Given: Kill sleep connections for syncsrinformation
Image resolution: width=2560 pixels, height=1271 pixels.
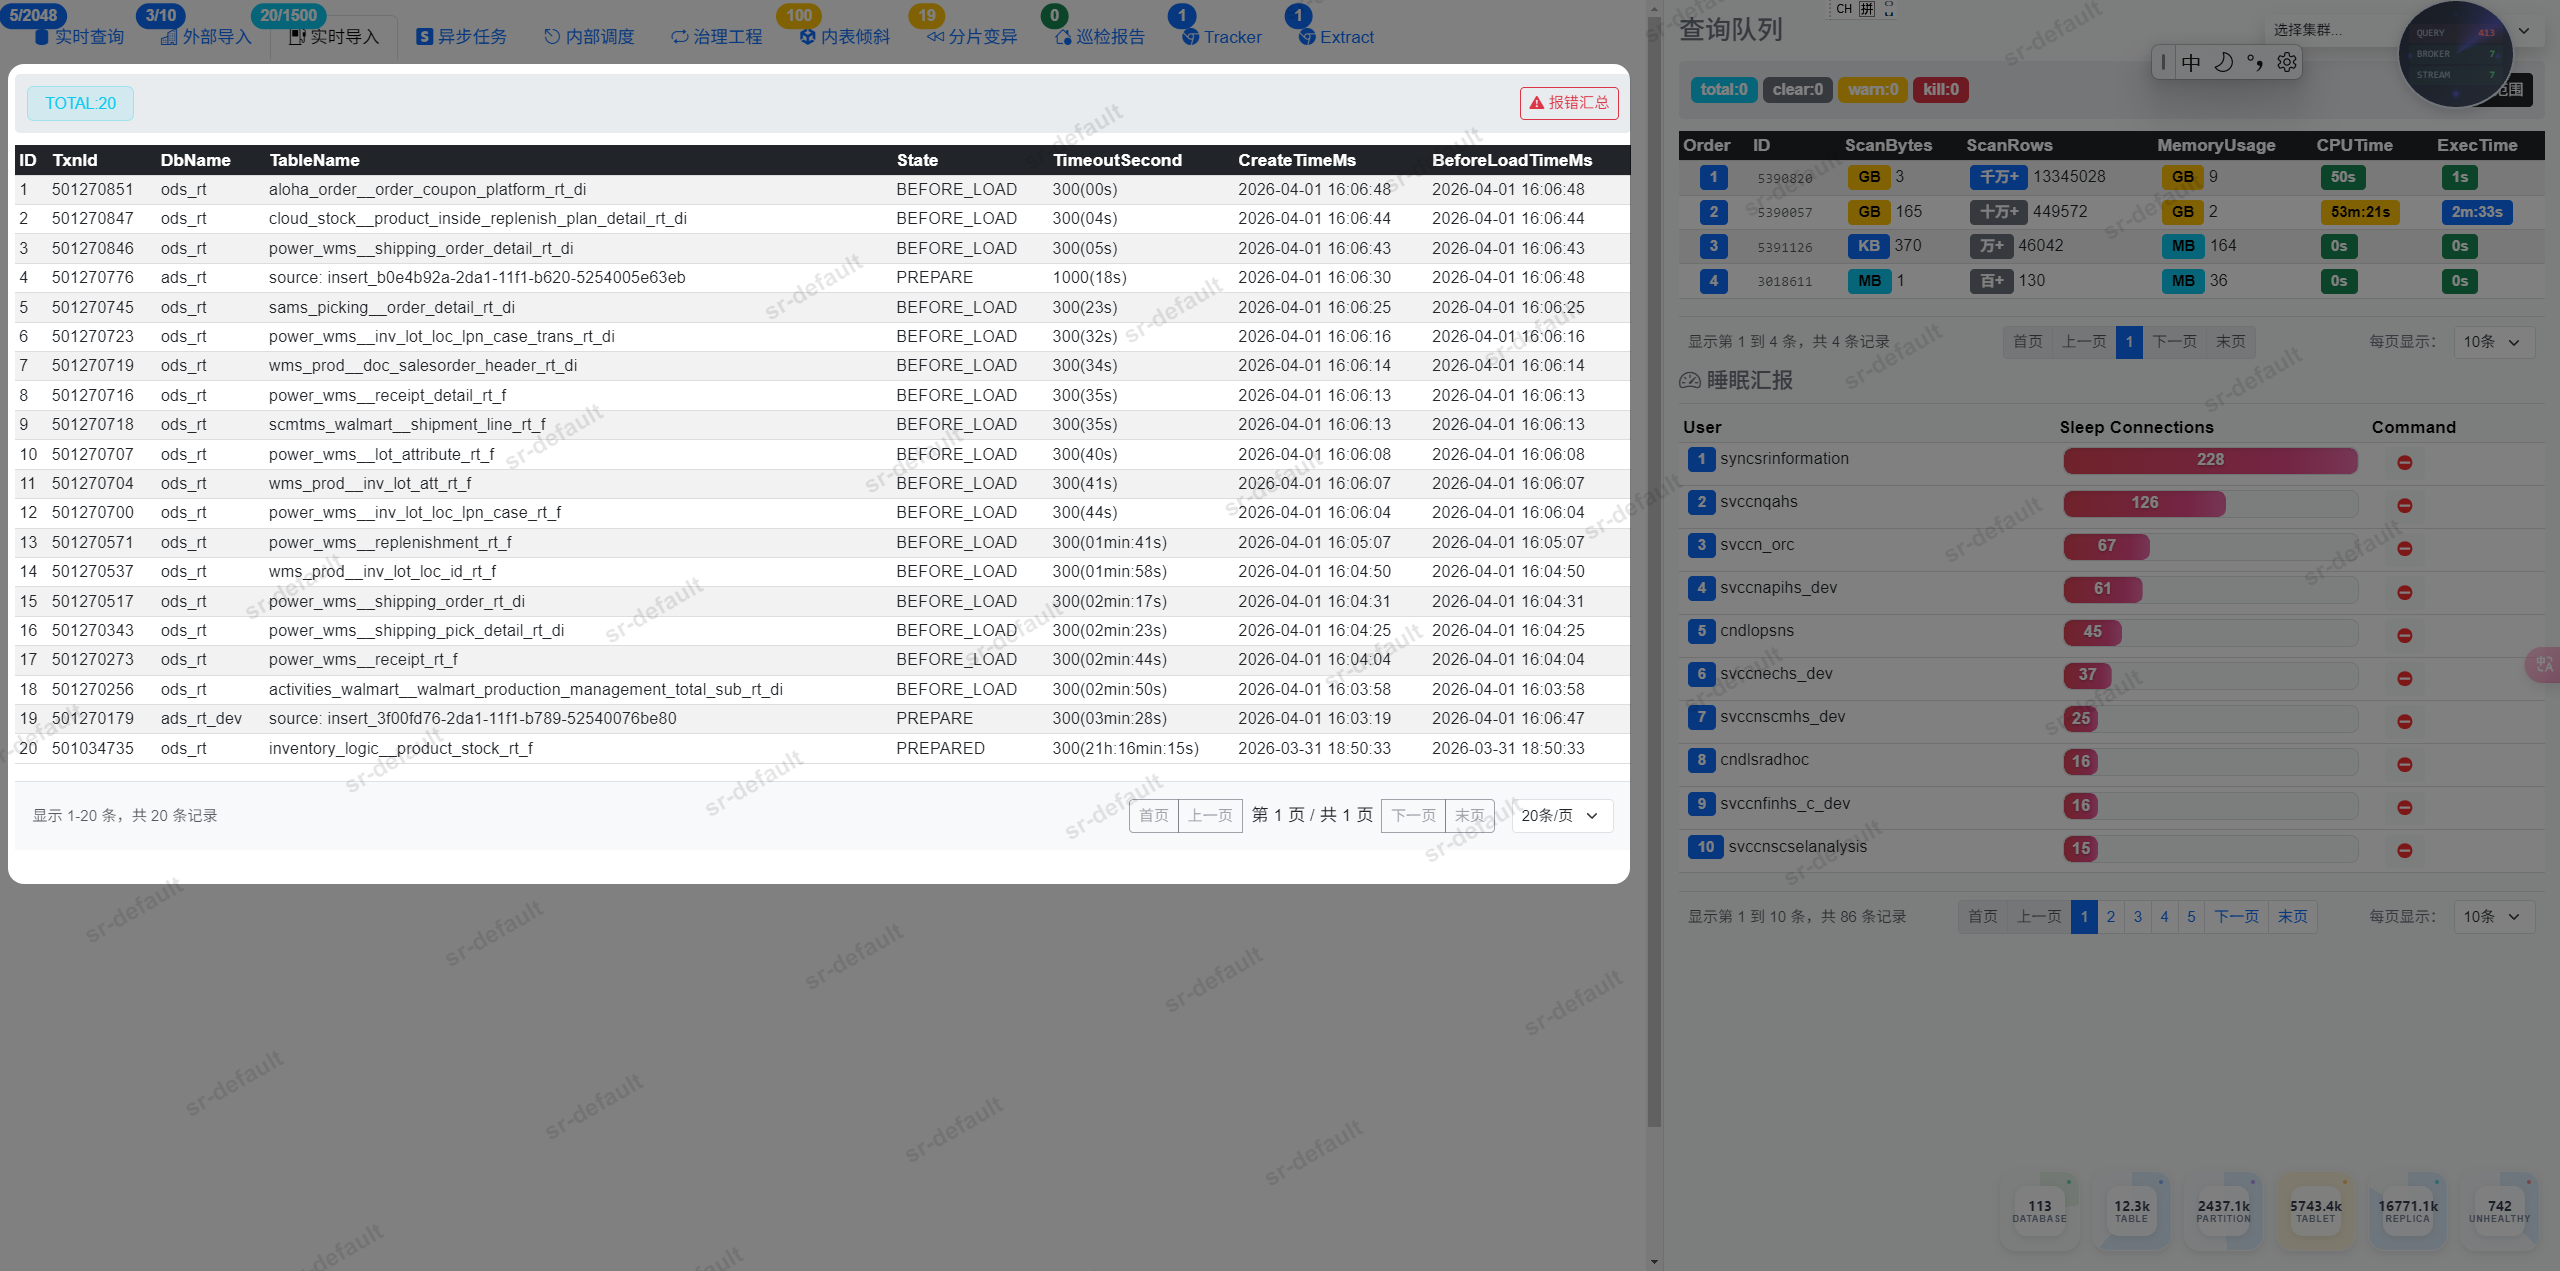Looking at the screenshot, I should (x=2404, y=462).
